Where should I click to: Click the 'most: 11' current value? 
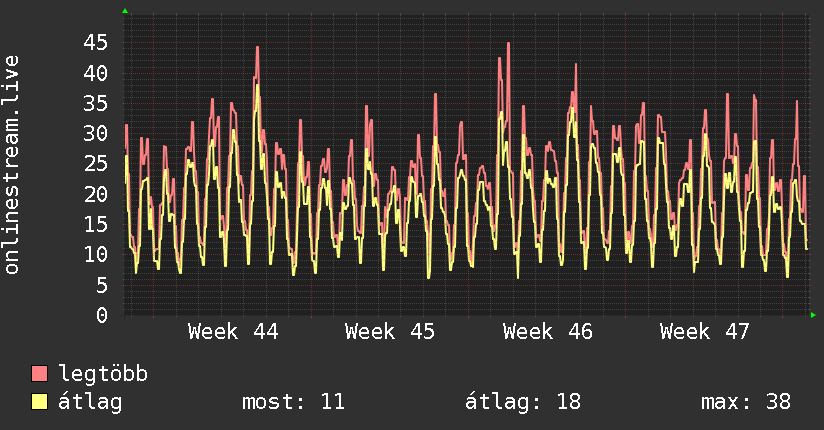click(x=293, y=402)
